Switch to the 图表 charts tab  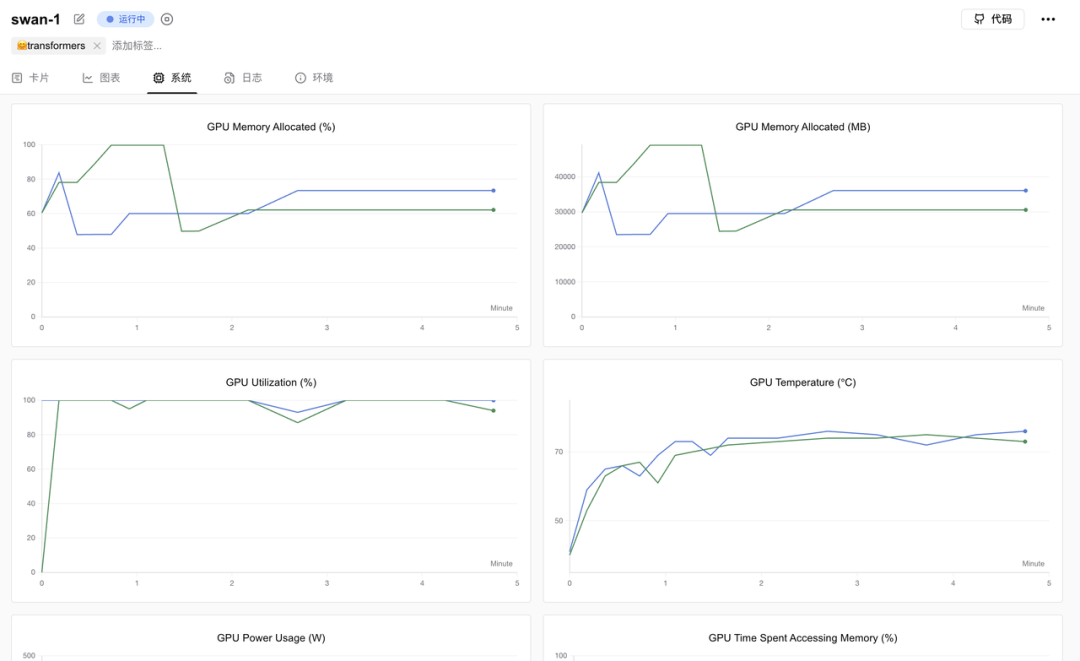[x=101, y=78]
